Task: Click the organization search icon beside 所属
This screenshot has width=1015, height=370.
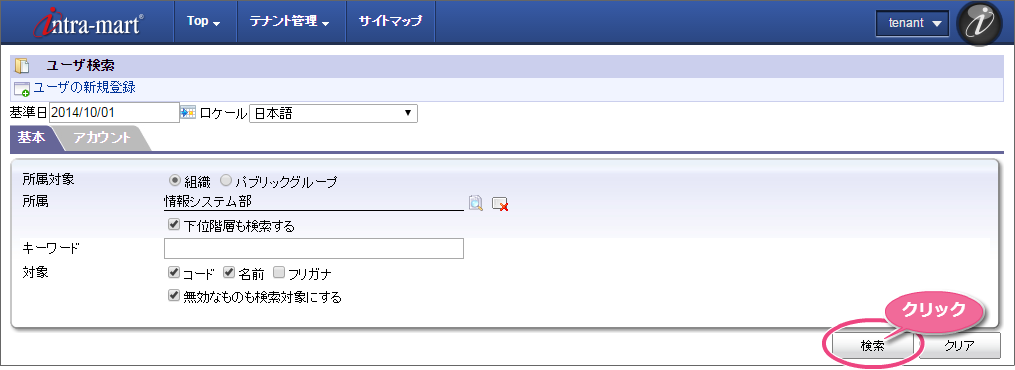Action: 476,203
